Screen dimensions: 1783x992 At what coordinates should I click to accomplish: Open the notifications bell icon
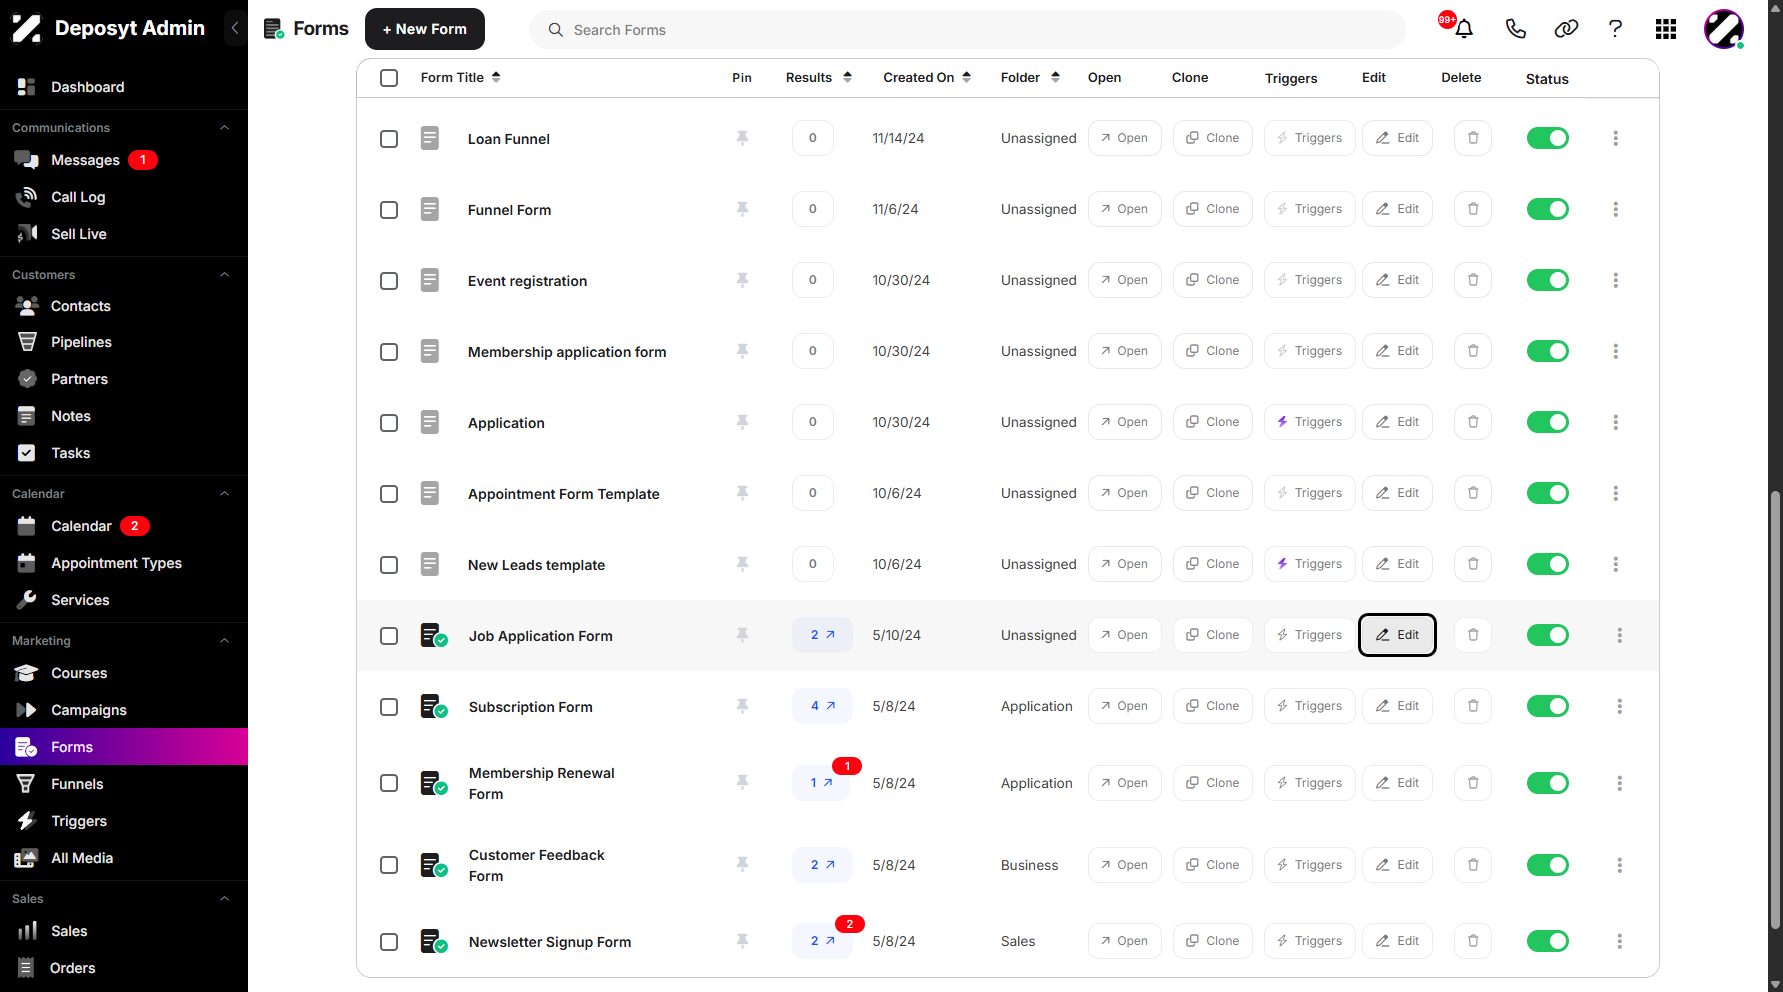1464,29
